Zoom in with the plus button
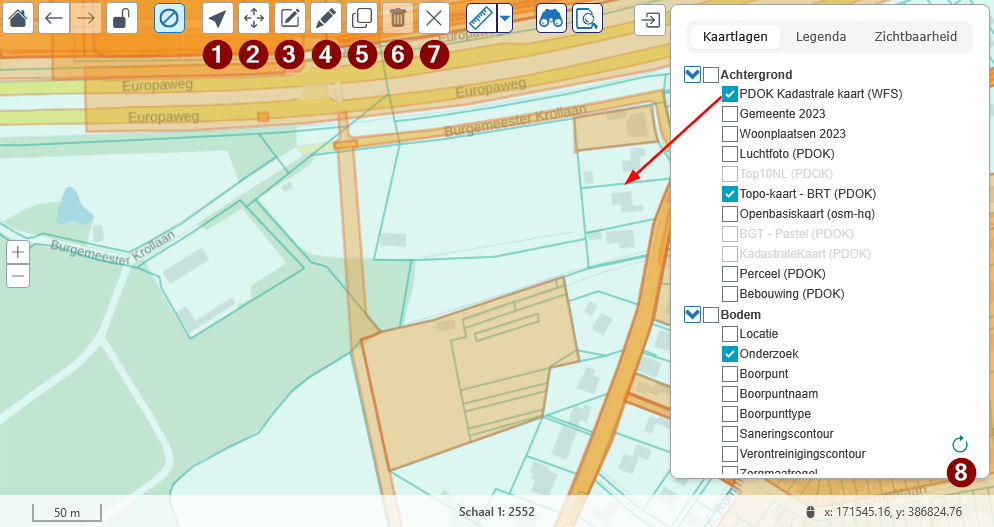Screen dimensions: 994x527 click(18, 252)
